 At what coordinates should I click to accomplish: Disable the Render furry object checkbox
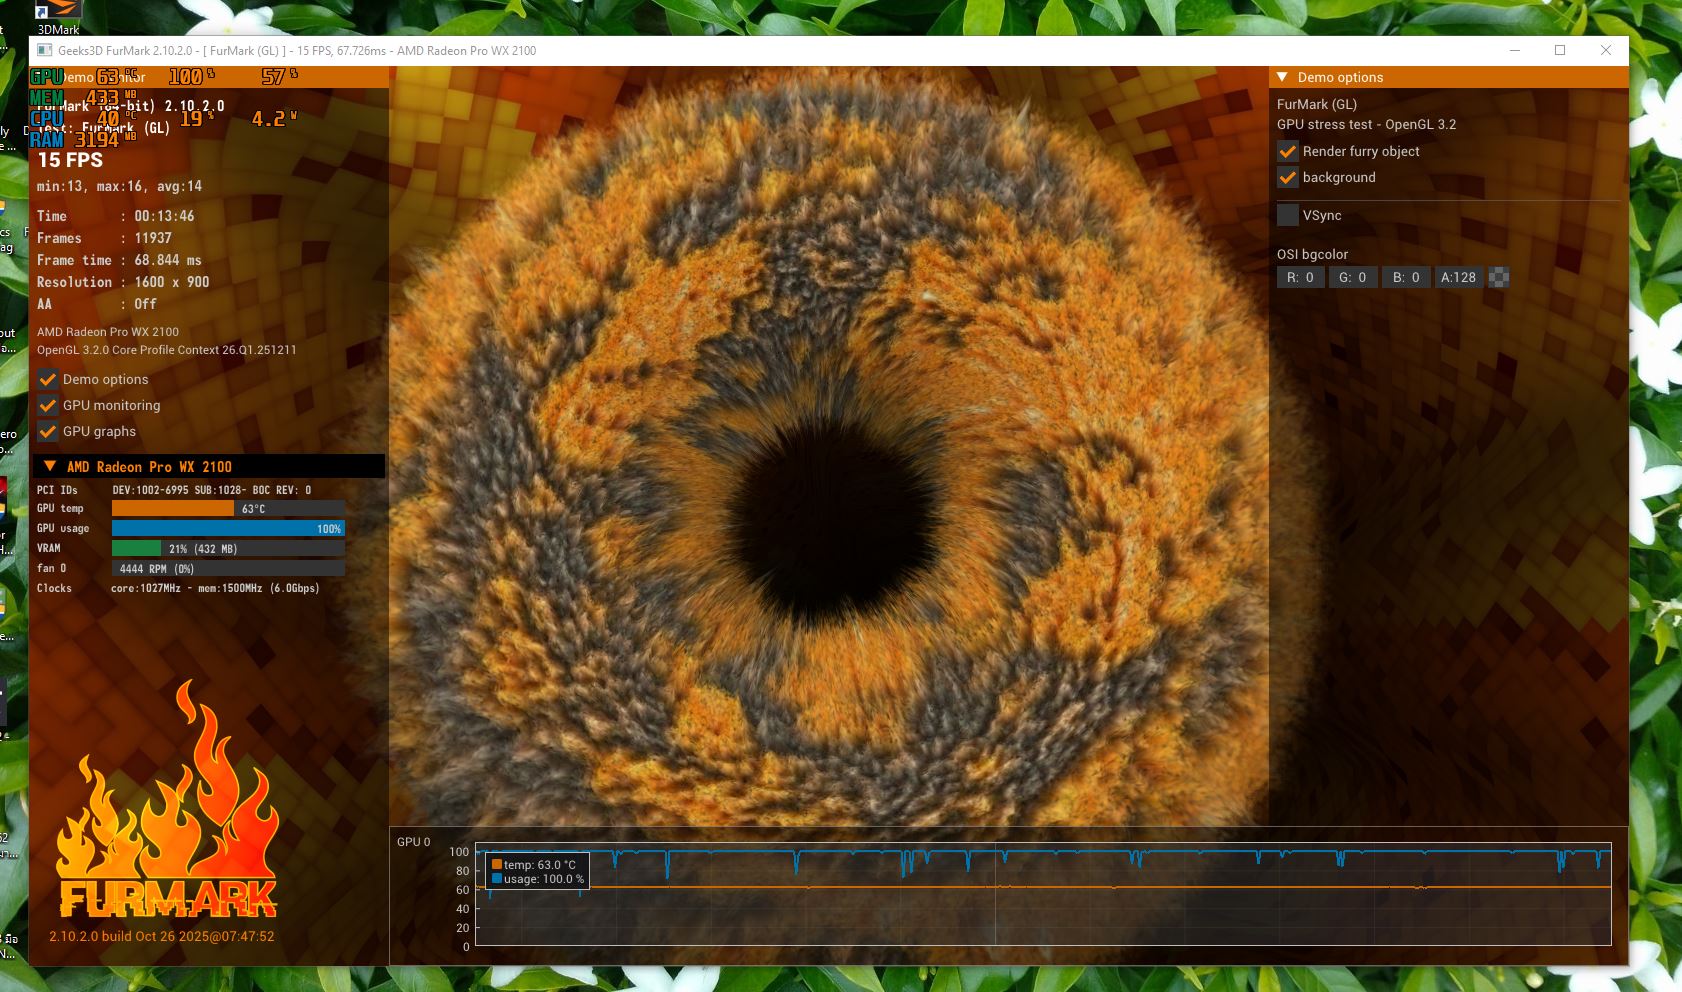click(x=1288, y=152)
